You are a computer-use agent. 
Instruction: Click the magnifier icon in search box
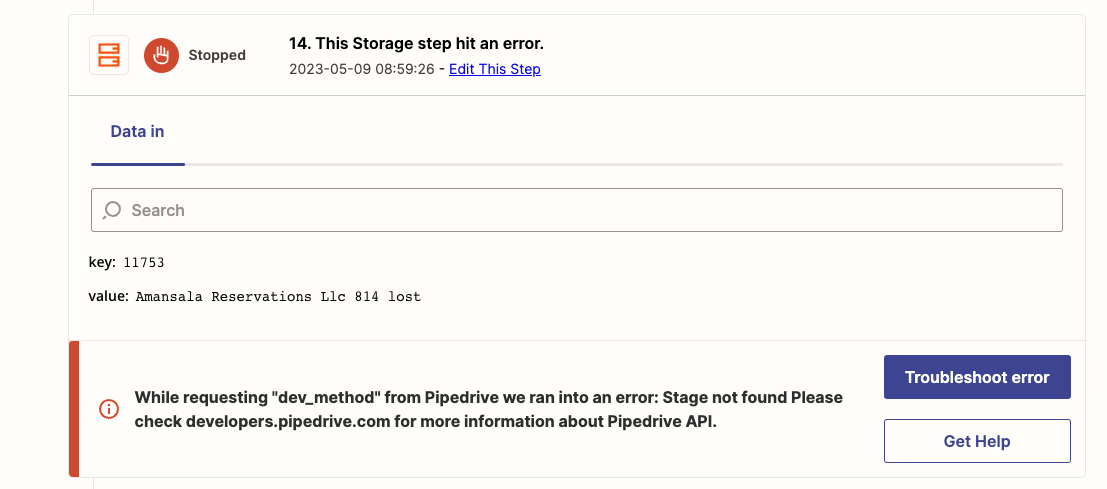coord(112,210)
